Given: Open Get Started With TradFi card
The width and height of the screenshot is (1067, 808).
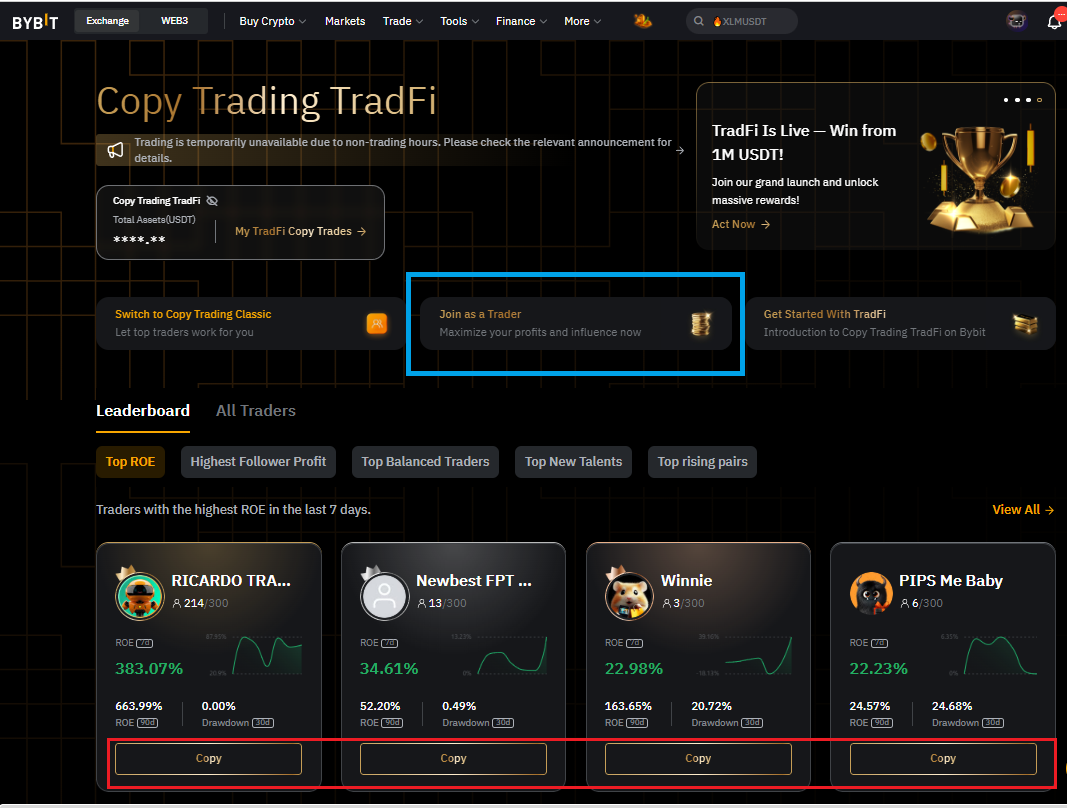Looking at the screenshot, I should tap(900, 323).
